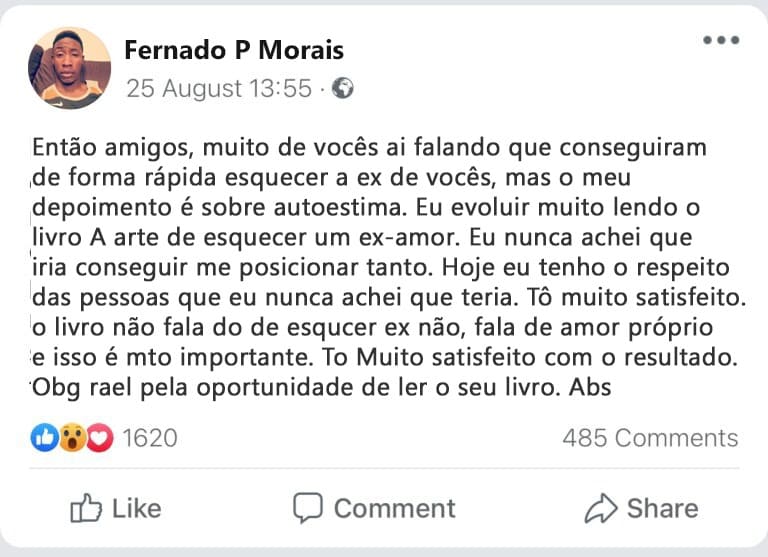
Task: Click the Like text label
Action: 136,508
